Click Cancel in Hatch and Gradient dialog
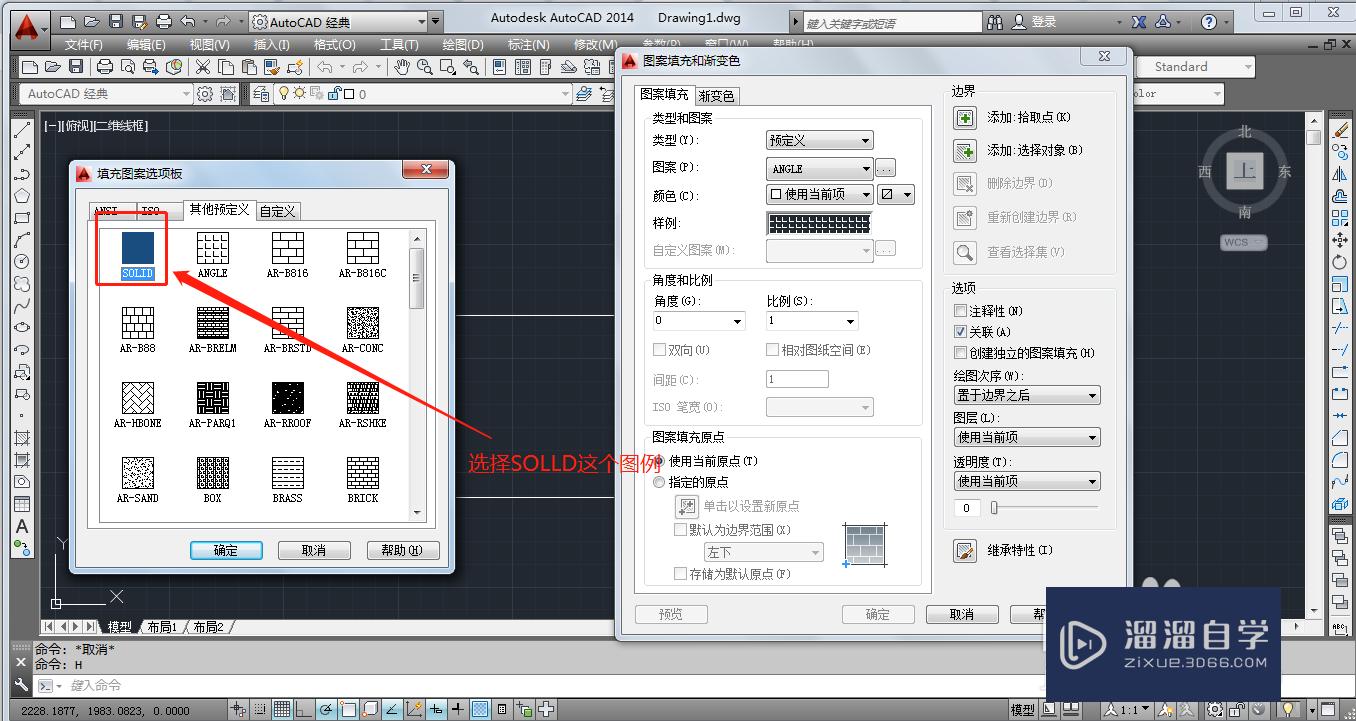The width and height of the screenshot is (1356, 721). point(962,615)
